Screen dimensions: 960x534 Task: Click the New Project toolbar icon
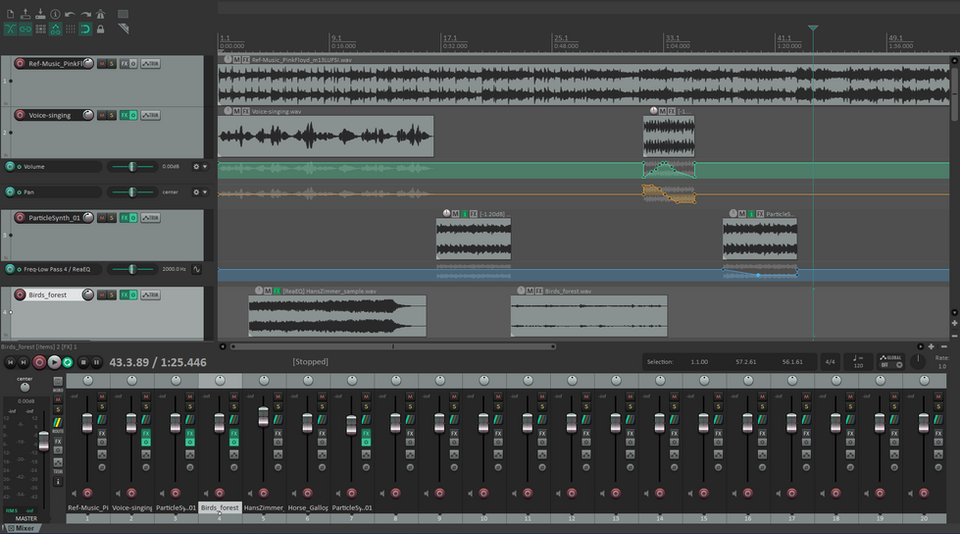coord(10,14)
